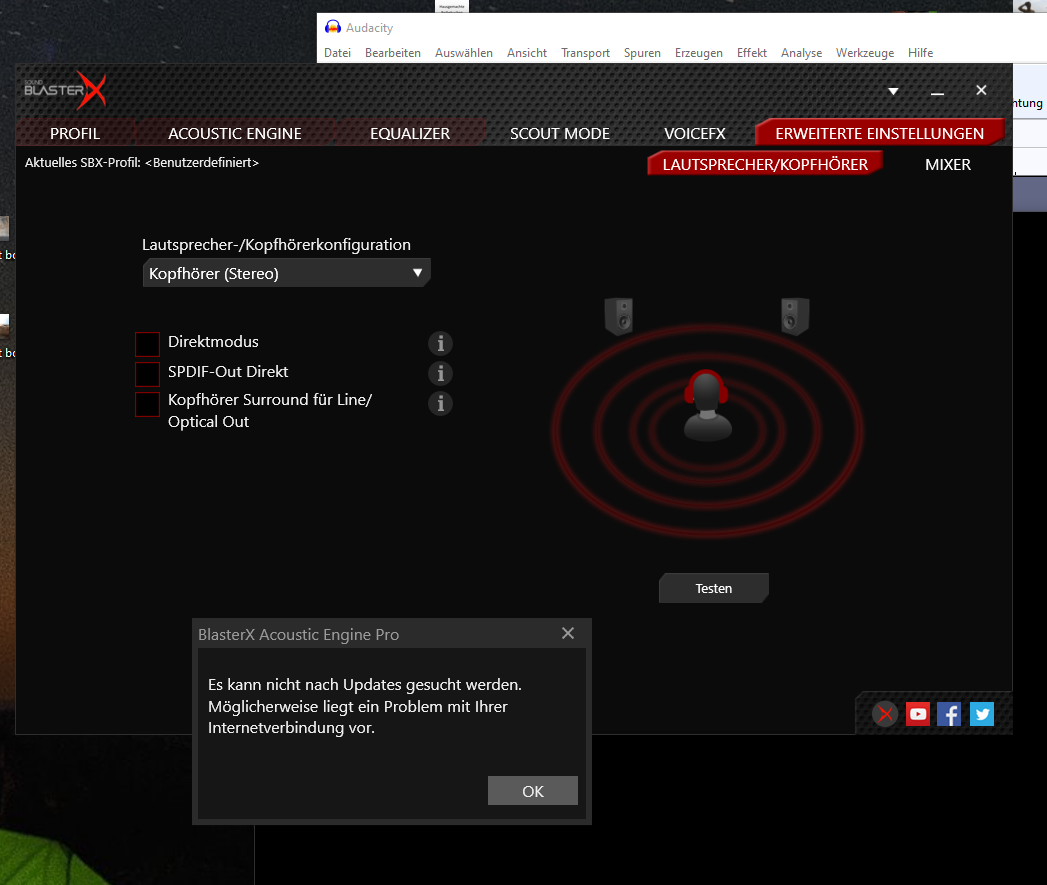Screen dimensions: 1047x885
Task: Click the Twitter icon
Action: pyautogui.click(x=981, y=713)
